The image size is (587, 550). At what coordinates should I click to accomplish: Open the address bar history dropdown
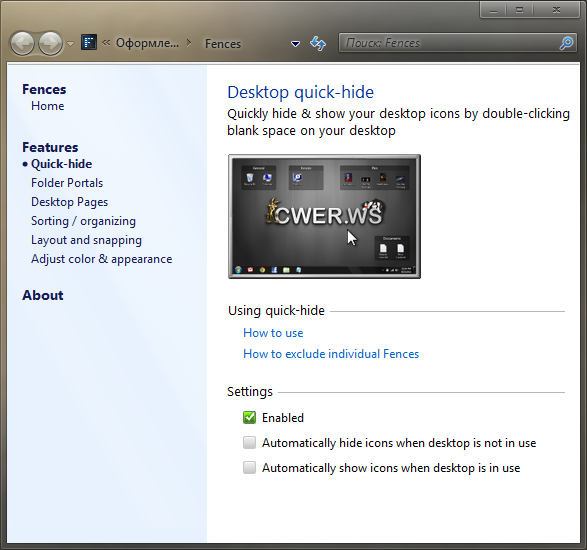295,44
